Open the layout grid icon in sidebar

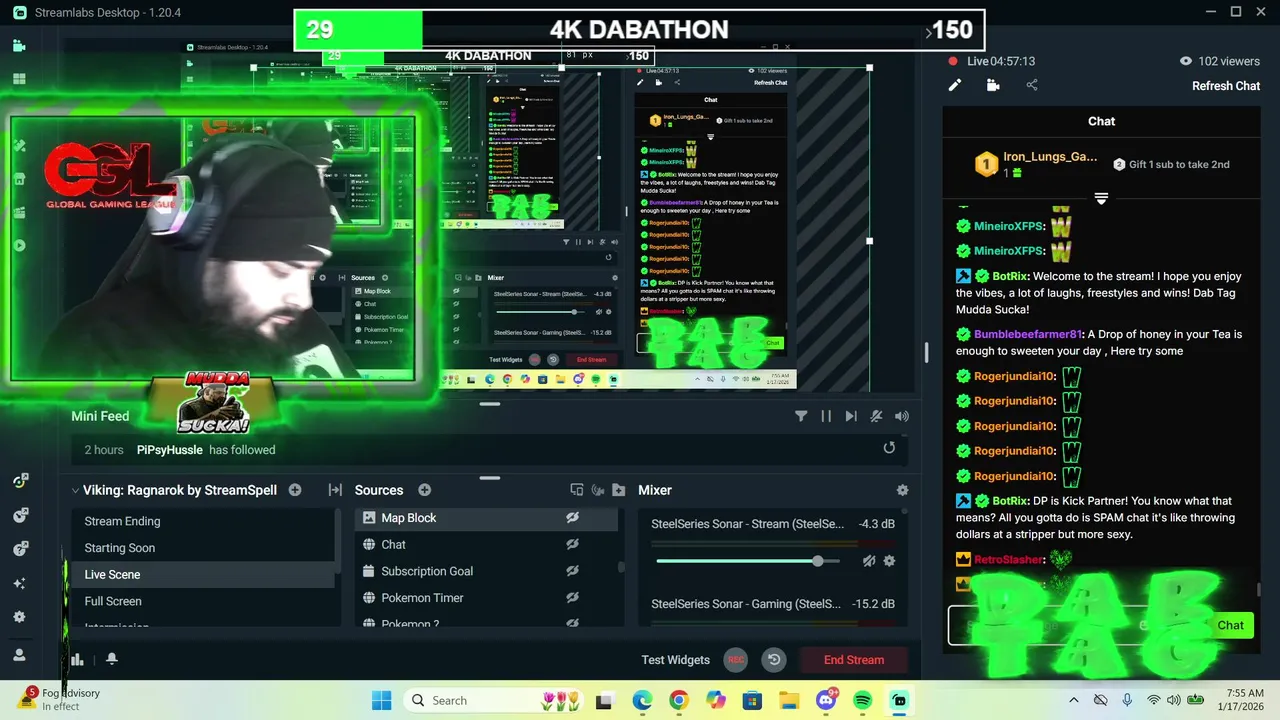pyautogui.click(x=19, y=79)
